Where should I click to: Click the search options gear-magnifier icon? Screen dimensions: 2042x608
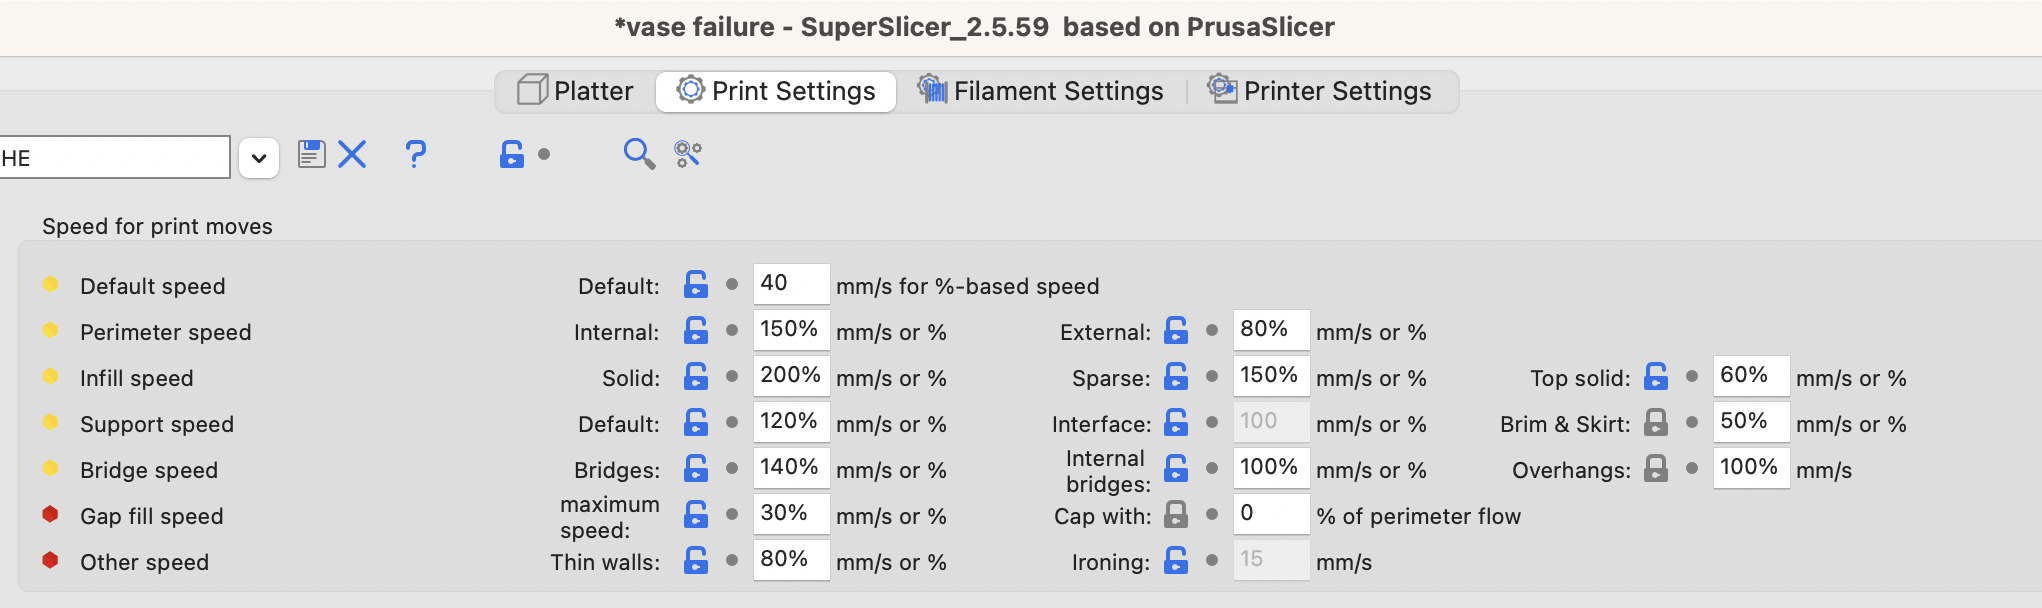[688, 155]
